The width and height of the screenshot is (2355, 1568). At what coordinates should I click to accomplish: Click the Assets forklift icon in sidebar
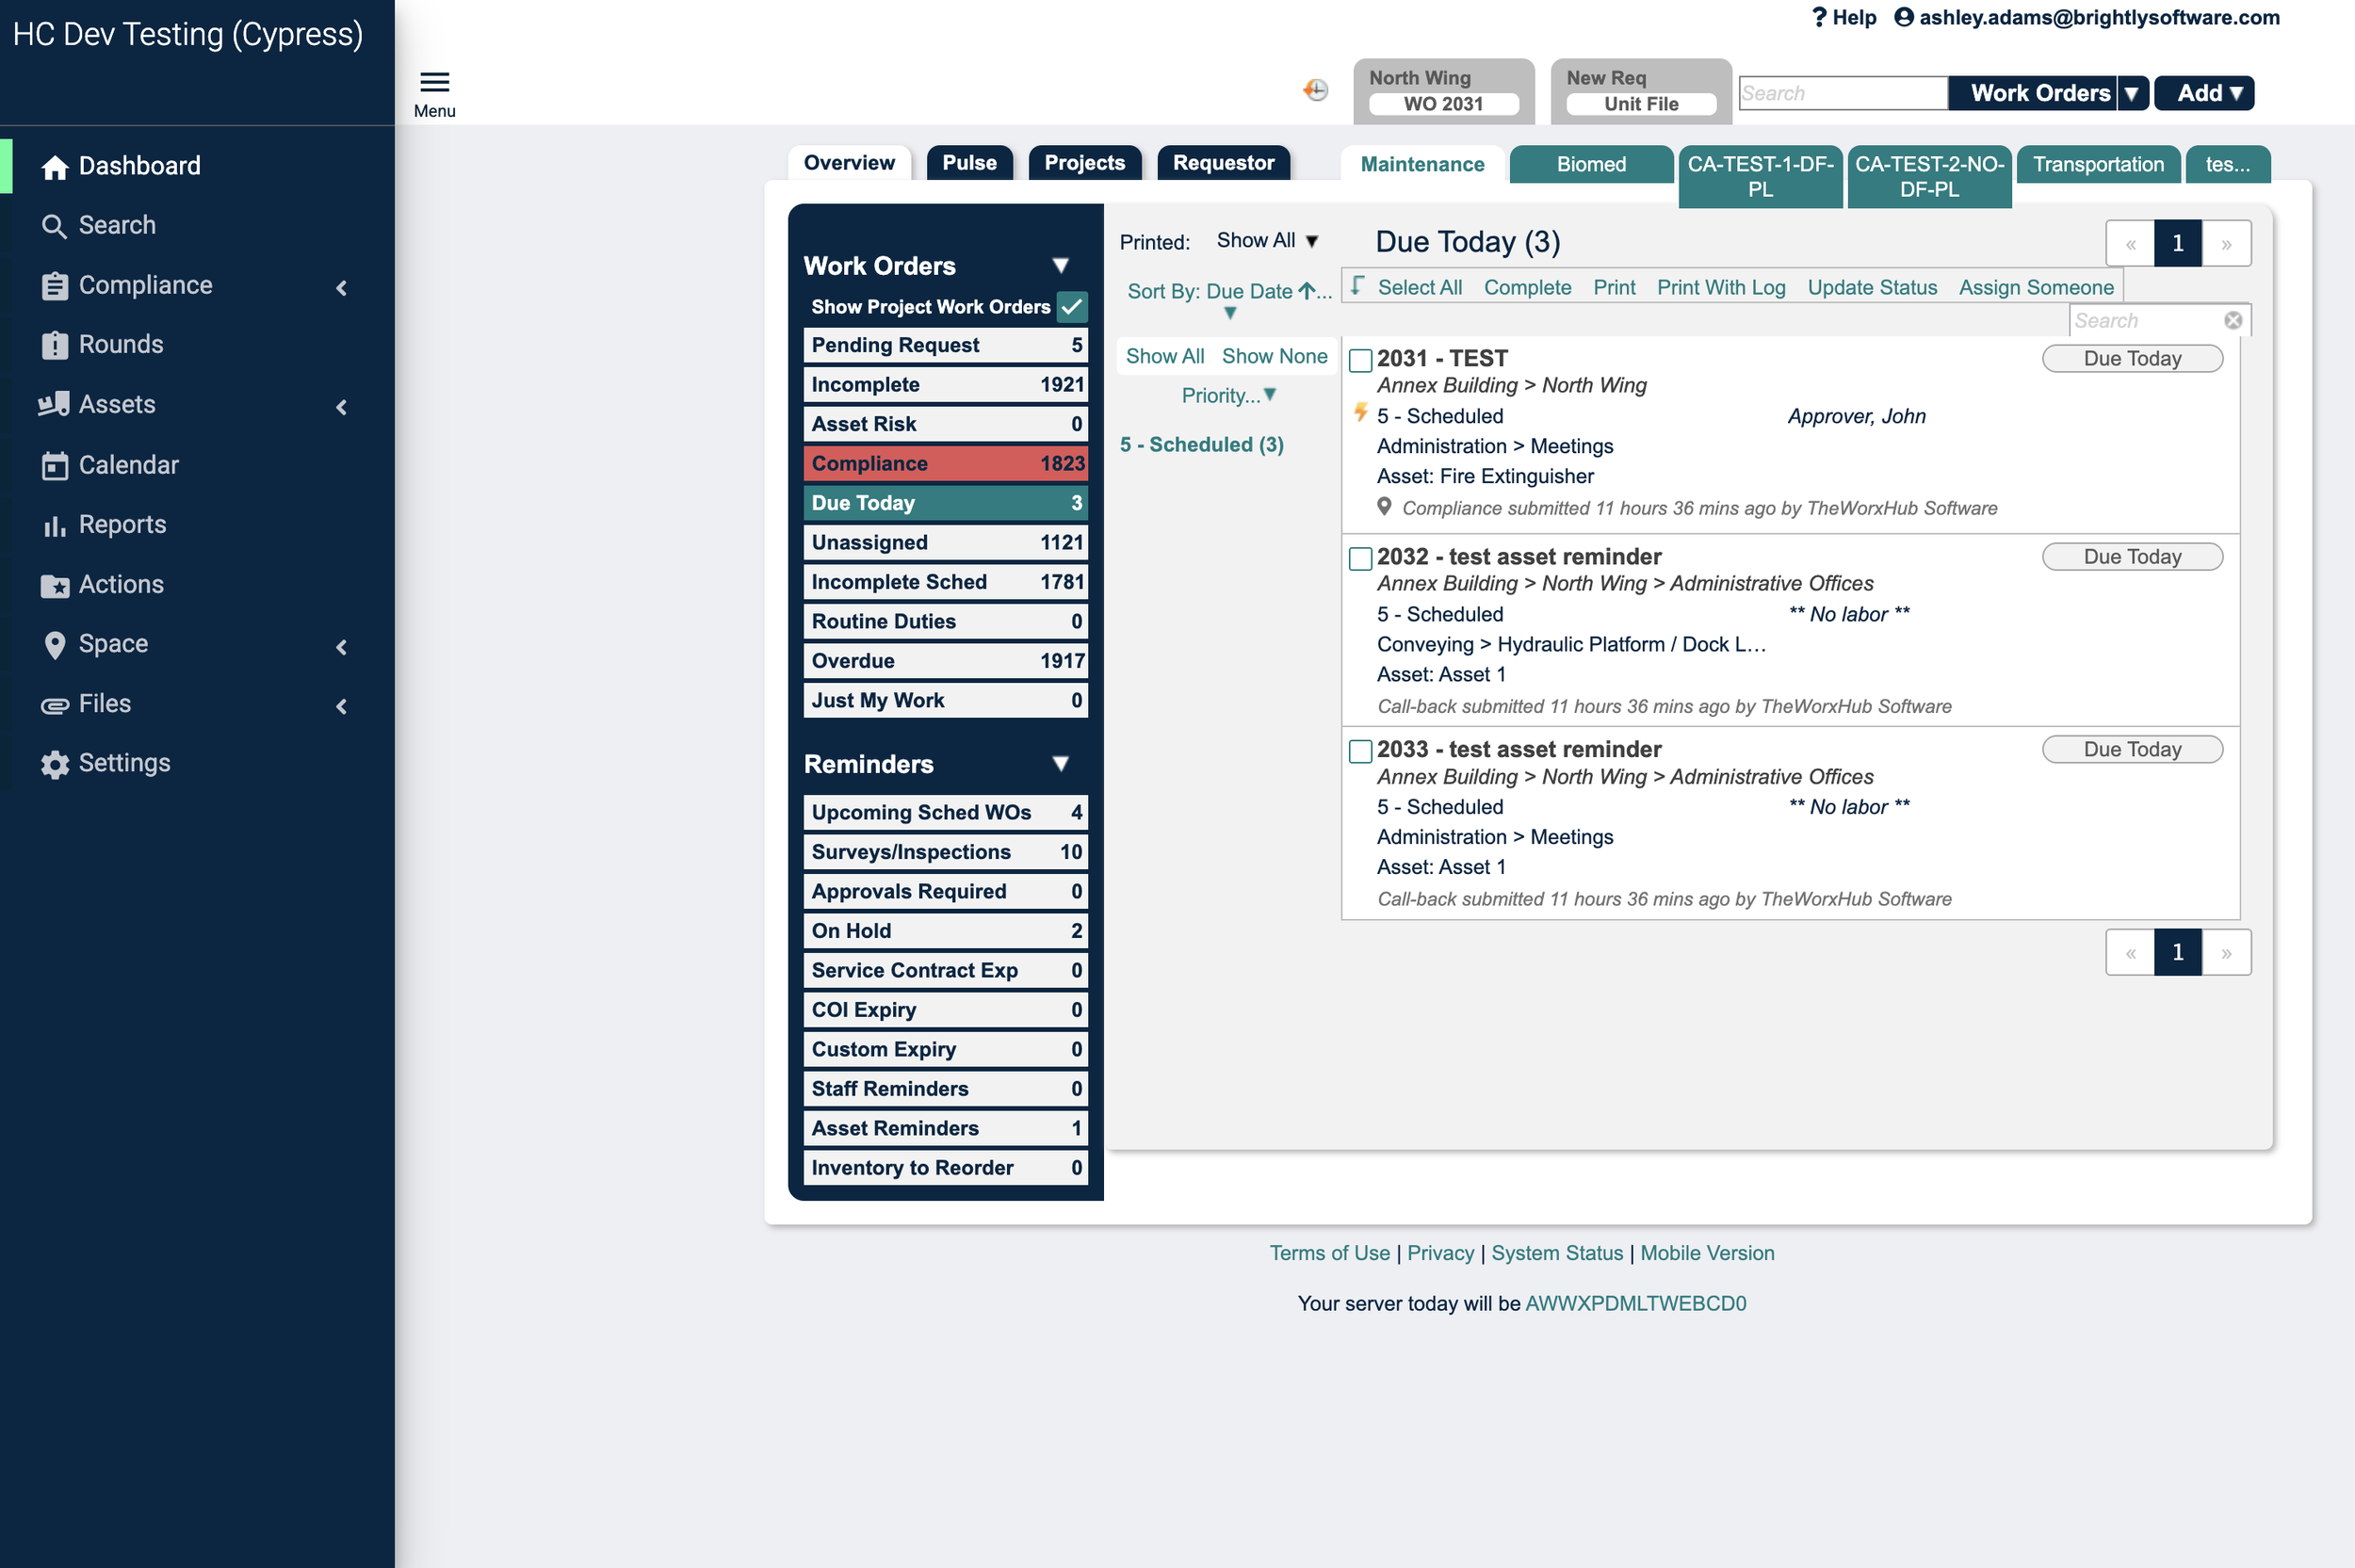[54, 404]
